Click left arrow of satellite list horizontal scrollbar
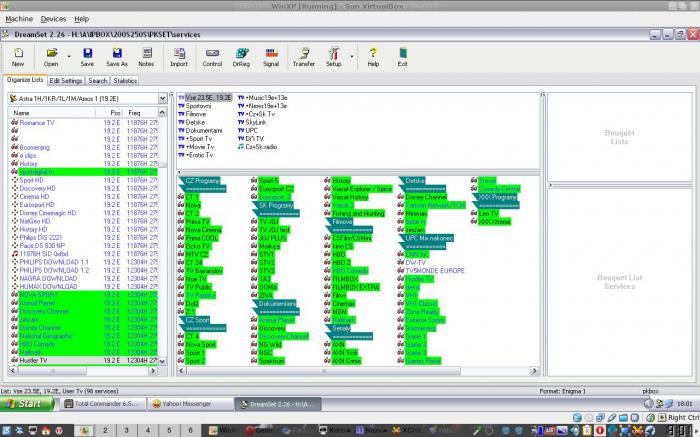The height and width of the screenshot is (437, 700). pyautogui.click(x=12, y=370)
